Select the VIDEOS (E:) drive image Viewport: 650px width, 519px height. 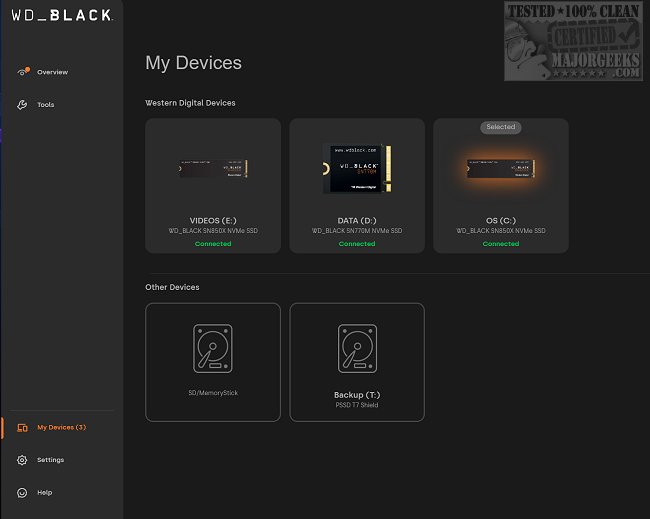(x=213, y=168)
